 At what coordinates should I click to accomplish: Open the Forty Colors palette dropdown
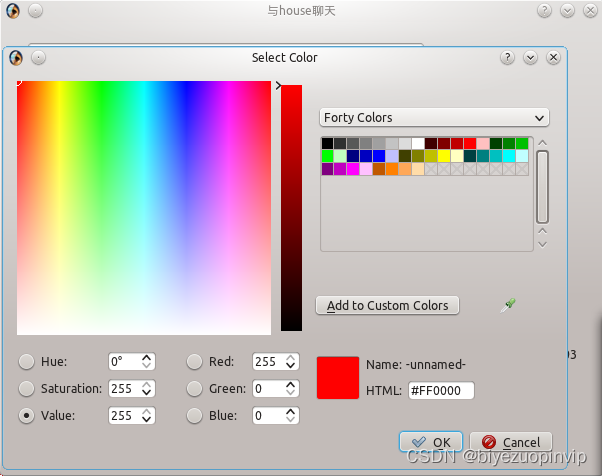(434, 117)
